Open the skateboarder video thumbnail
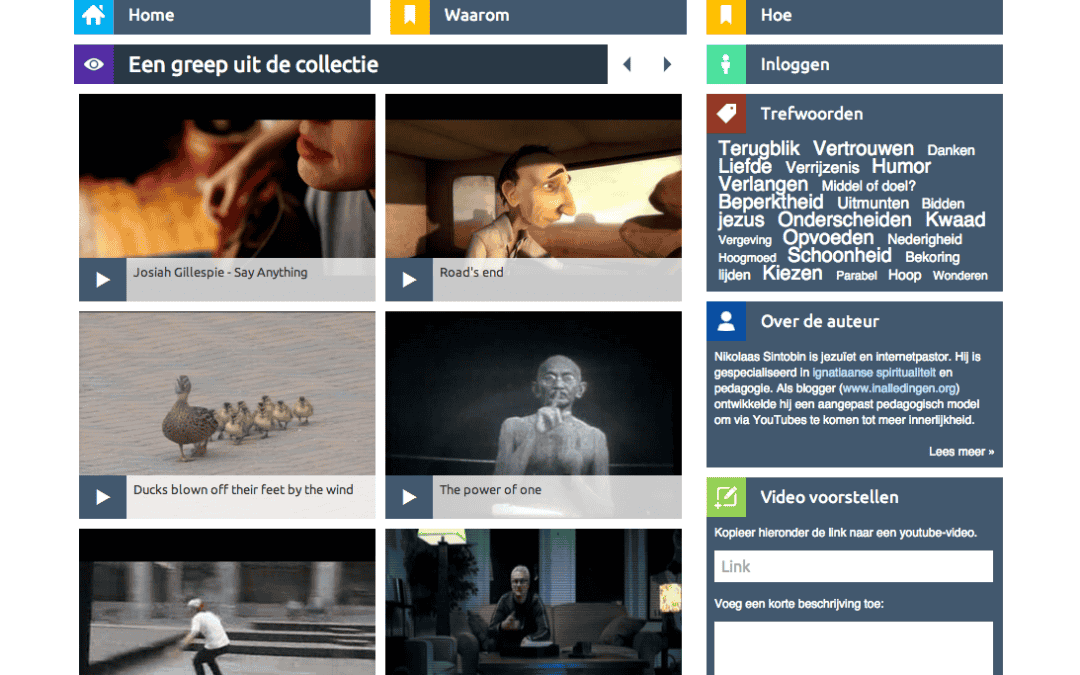The image size is (1080, 675). click(x=227, y=602)
